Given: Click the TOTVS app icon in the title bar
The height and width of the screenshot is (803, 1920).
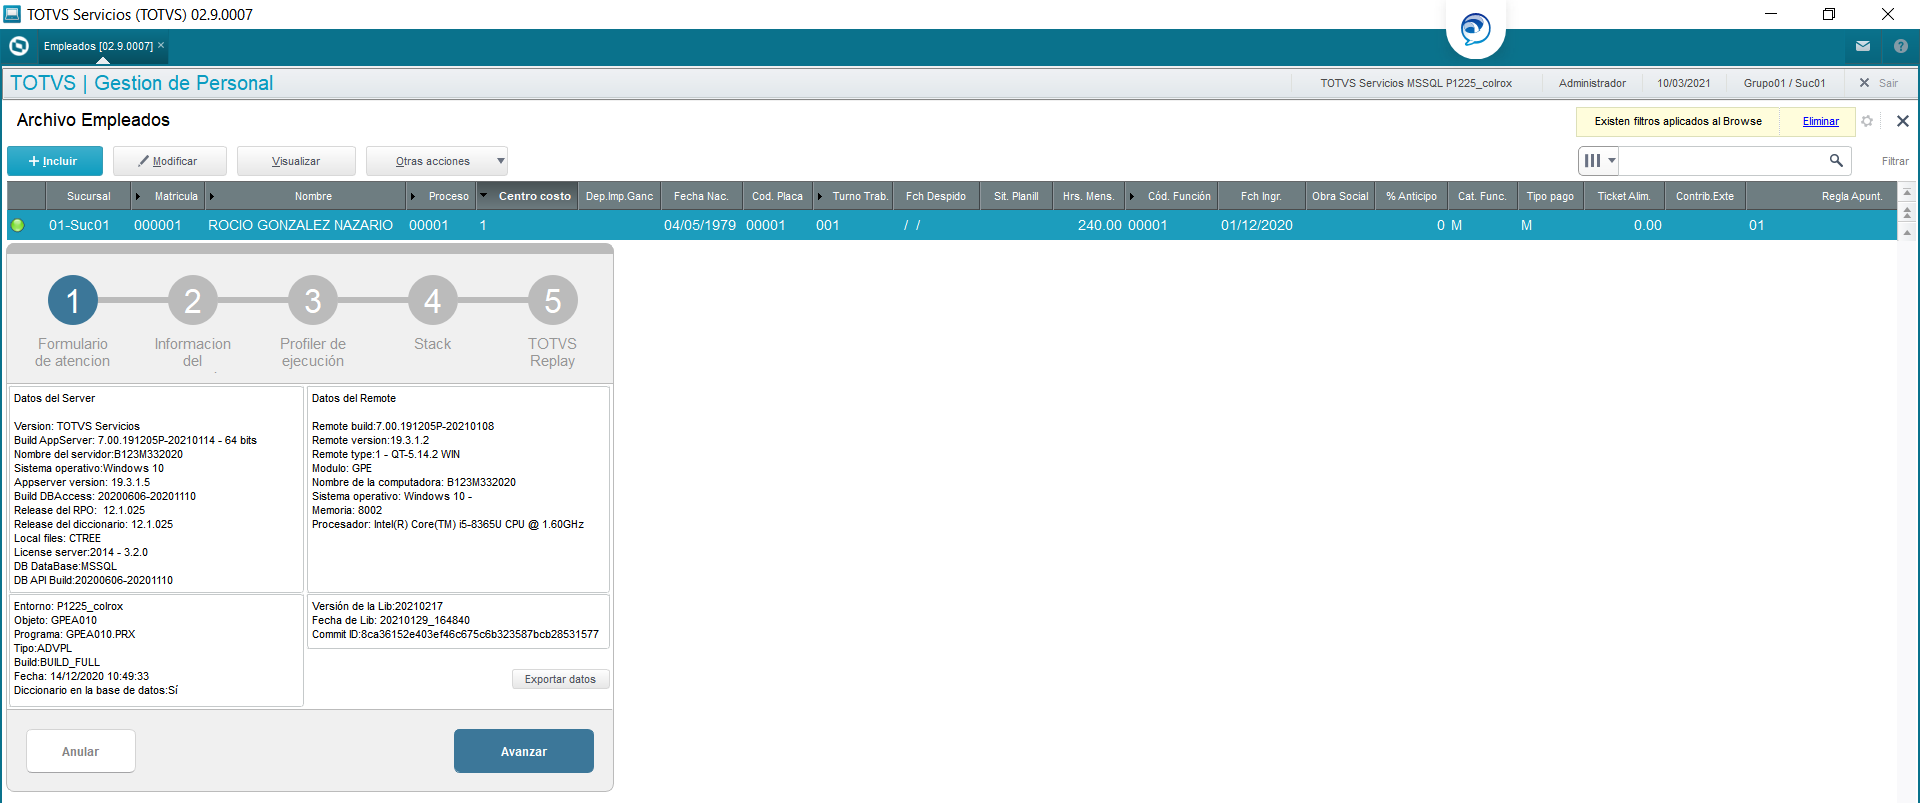Looking at the screenshot, I should [x=12, y=14].
